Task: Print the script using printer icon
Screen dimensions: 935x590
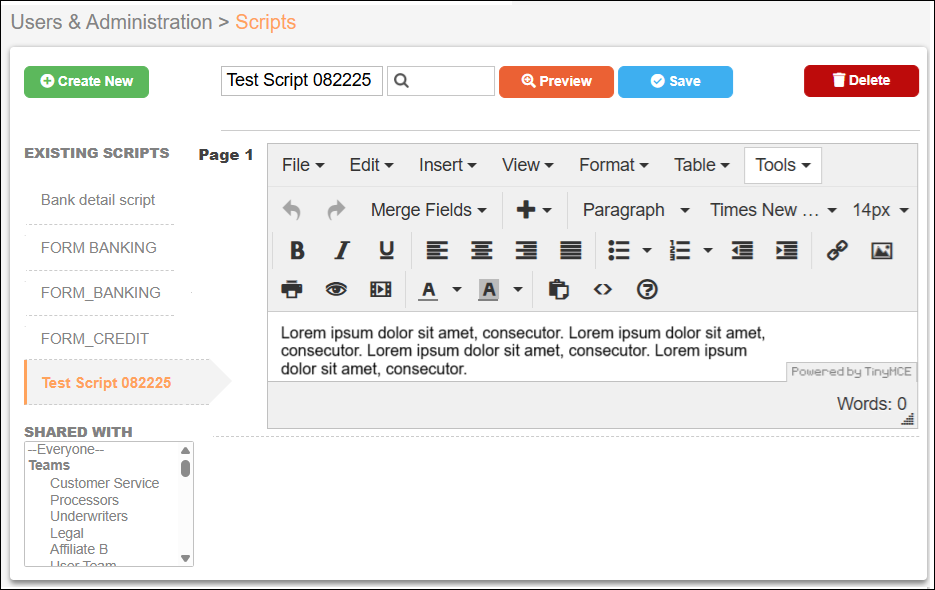Action: click(x=292, y=289)
